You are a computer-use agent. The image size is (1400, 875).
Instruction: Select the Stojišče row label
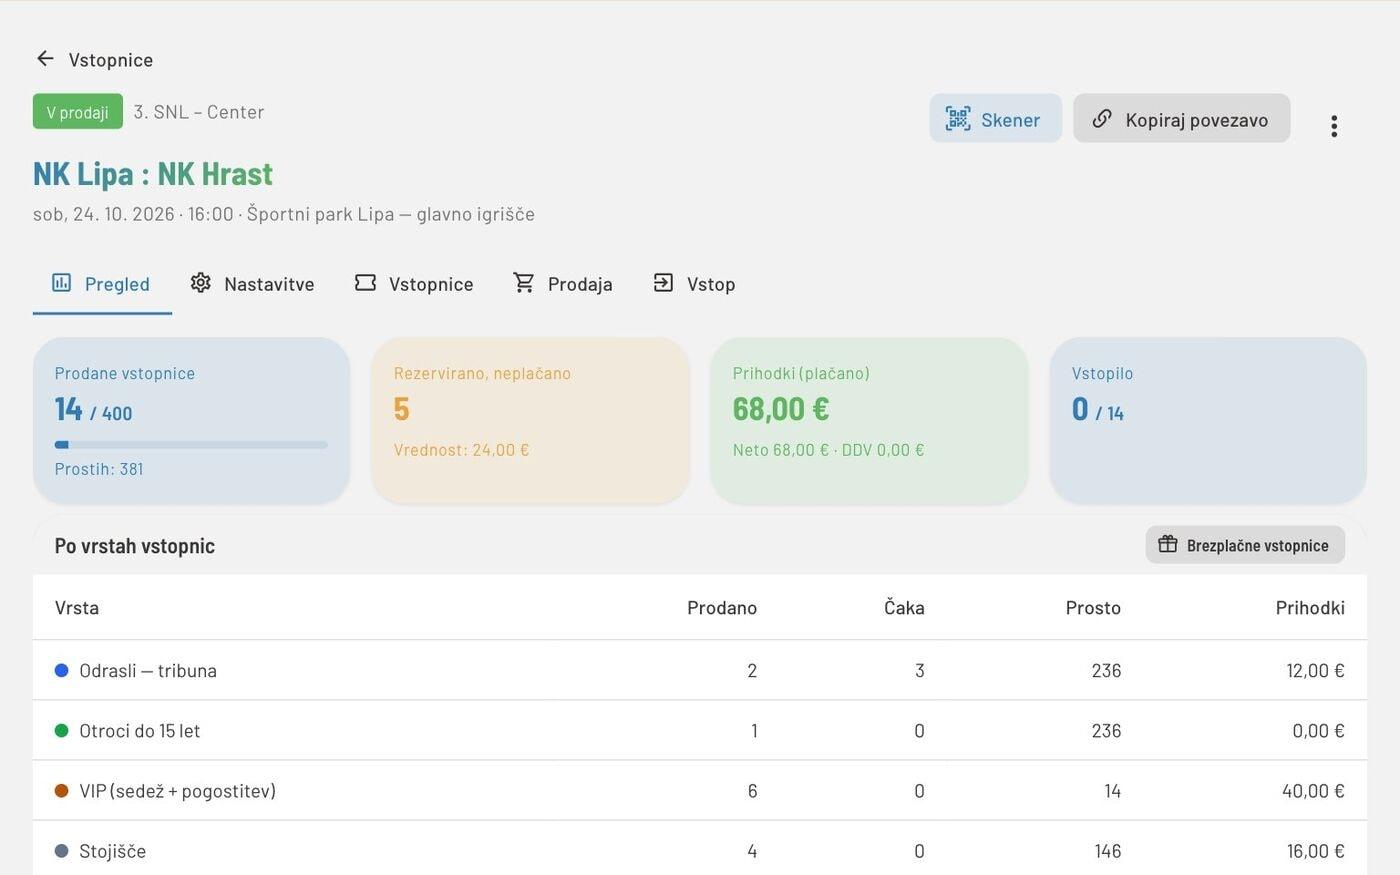(x=113, y=851)
